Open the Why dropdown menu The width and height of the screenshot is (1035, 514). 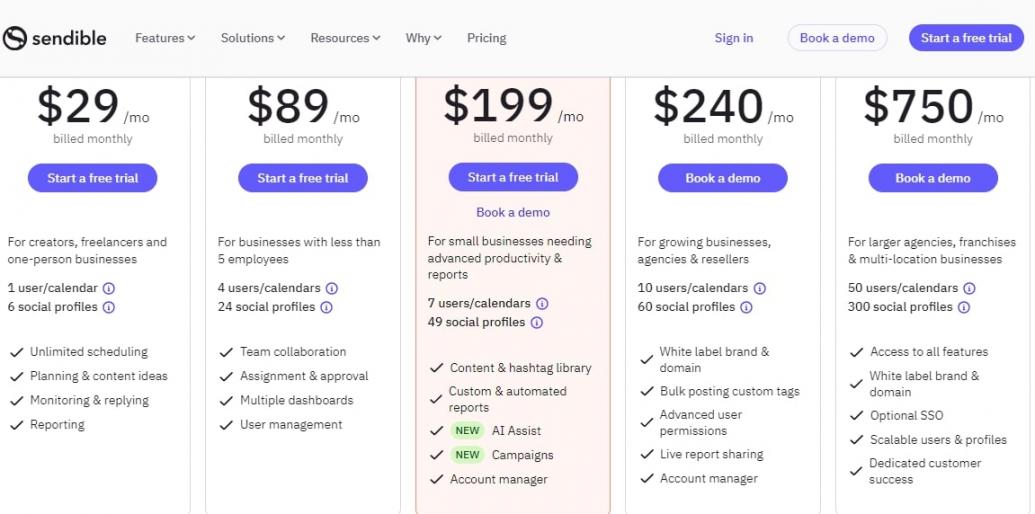[x=423, y=38]
